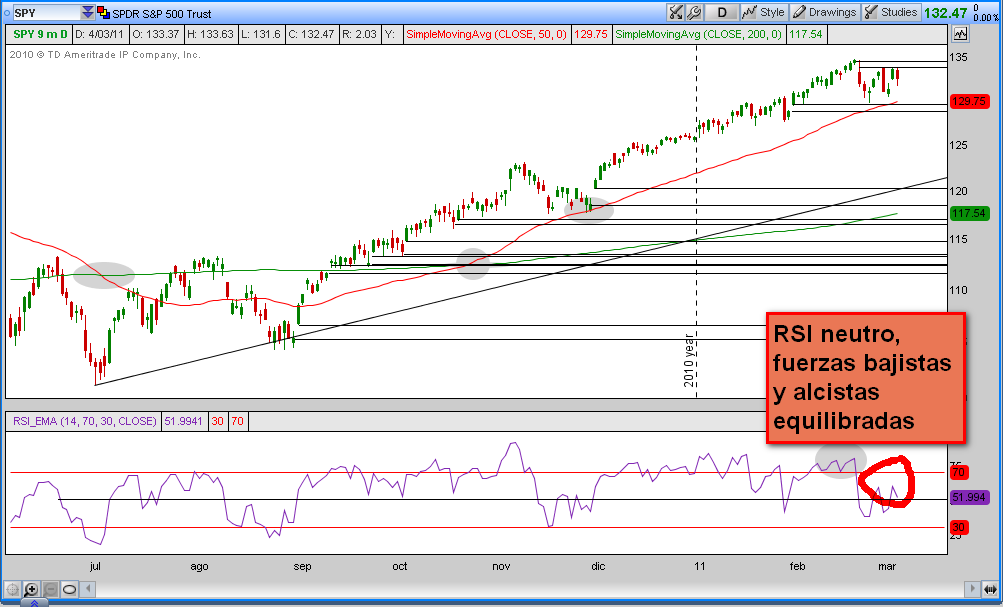
Task: Expand the bottom panel double-chevron tab
Action: click(x=35, y=602)
